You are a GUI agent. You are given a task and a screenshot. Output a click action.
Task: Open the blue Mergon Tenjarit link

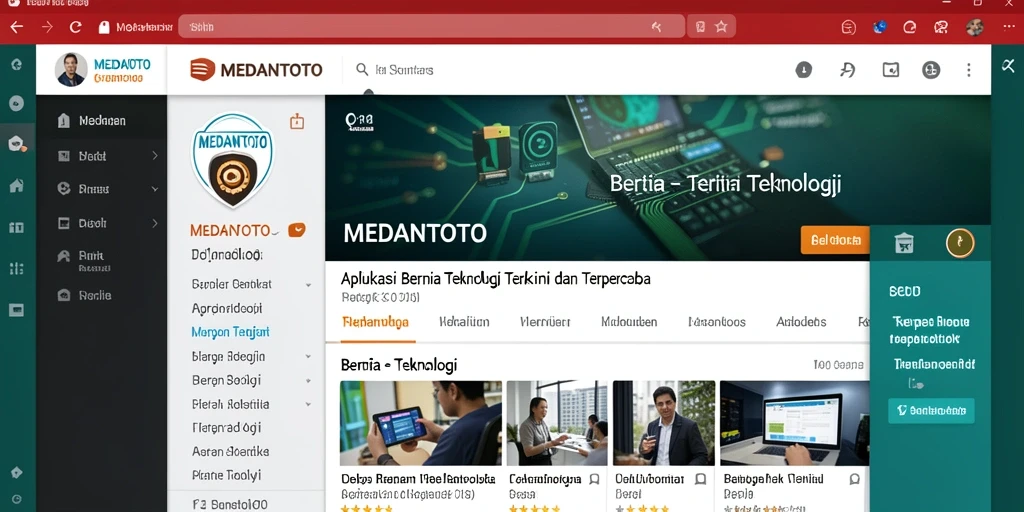(x=231, y=332)
